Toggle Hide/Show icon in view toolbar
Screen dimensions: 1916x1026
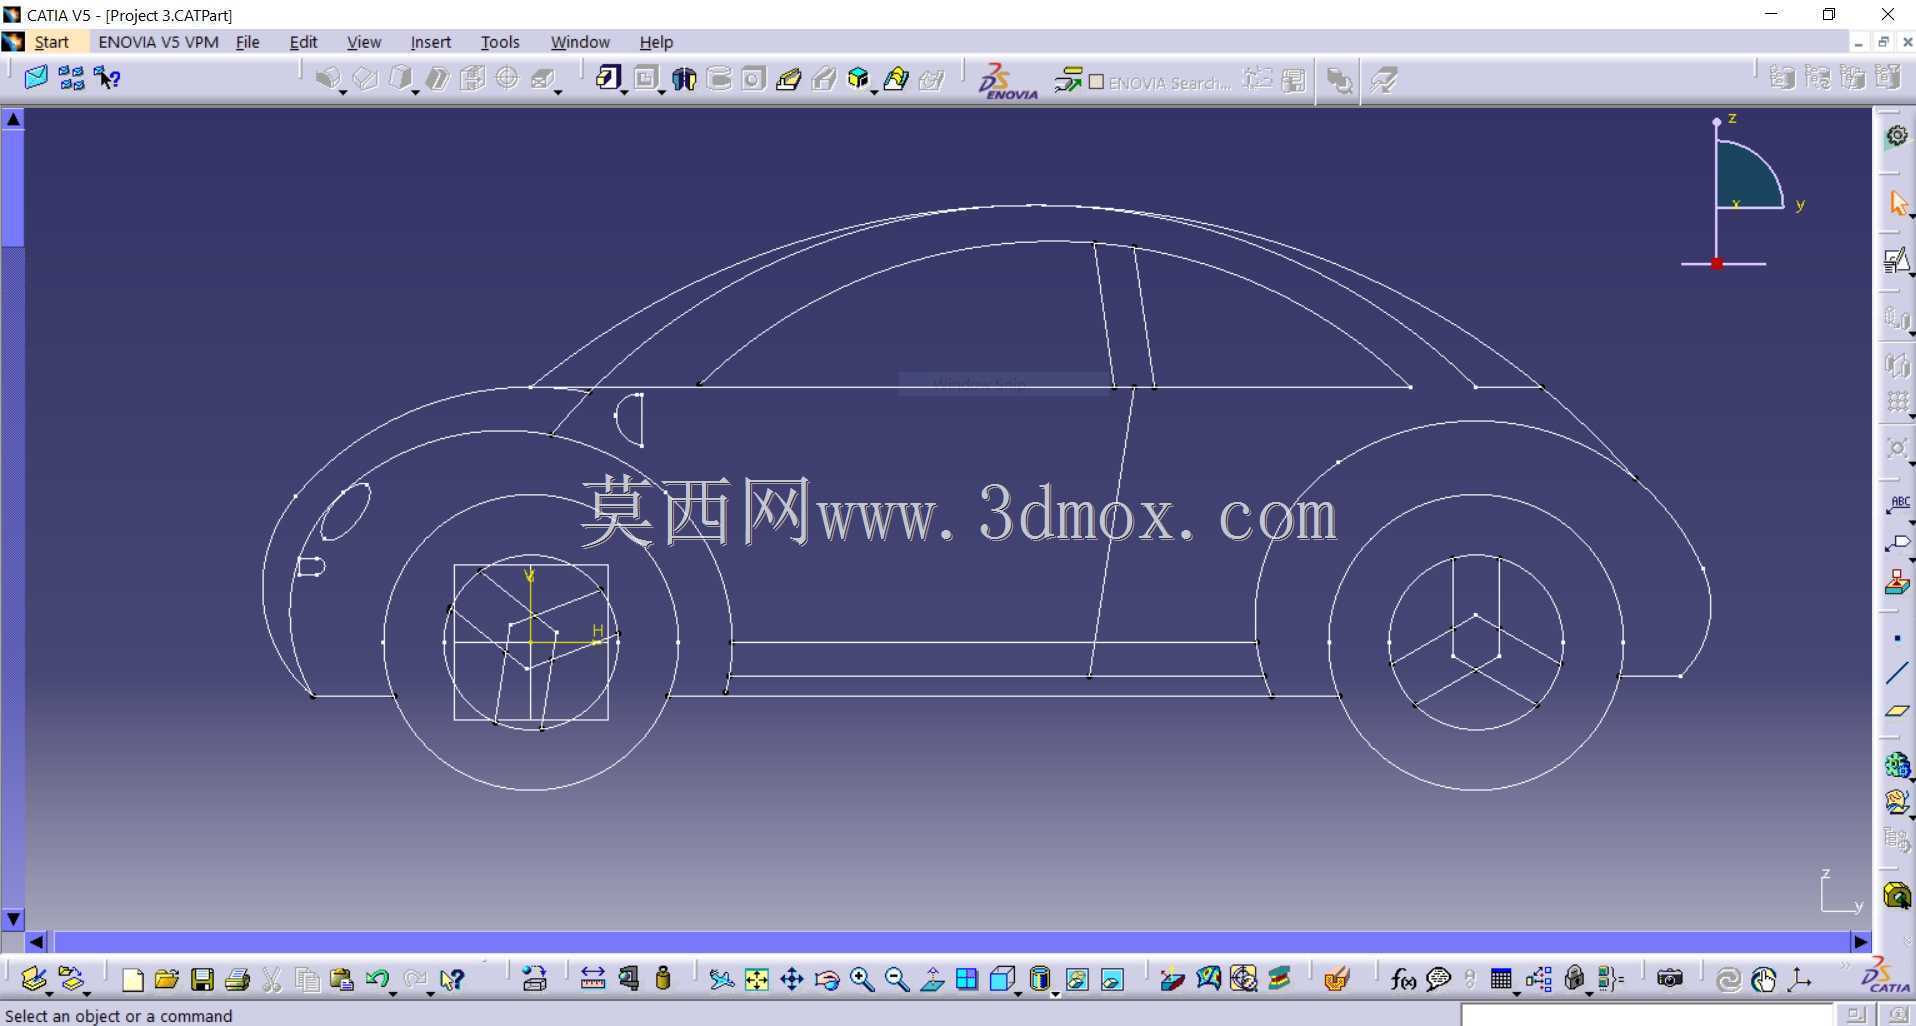coord(1077,980)
